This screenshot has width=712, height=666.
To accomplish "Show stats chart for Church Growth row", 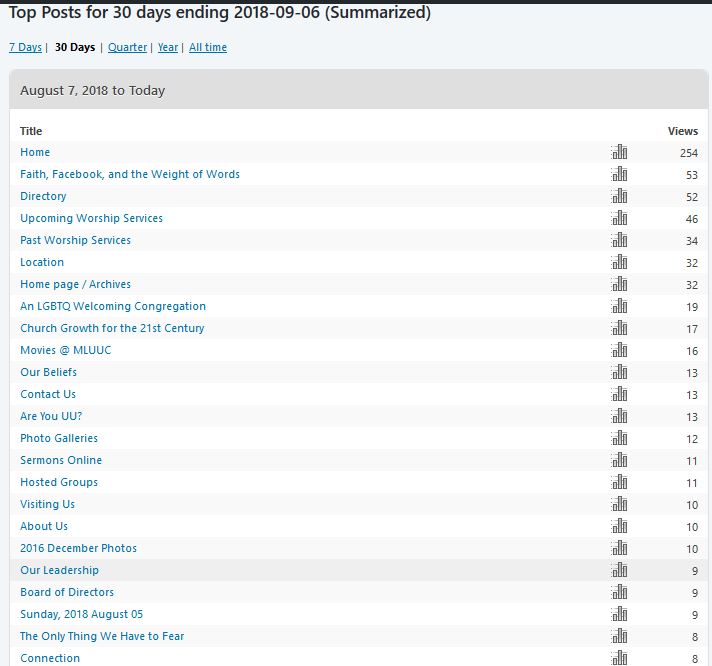I will tap(619, 328).
